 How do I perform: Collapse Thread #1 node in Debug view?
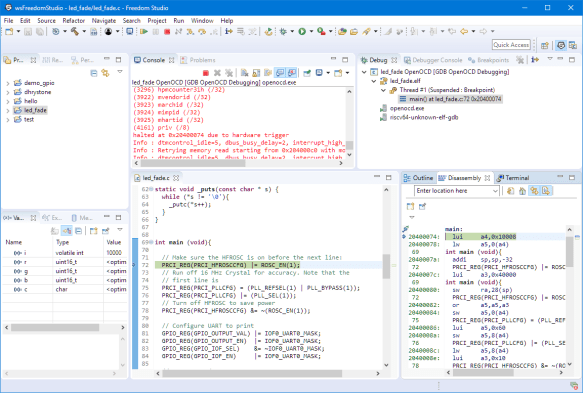(x=383, y=90)
